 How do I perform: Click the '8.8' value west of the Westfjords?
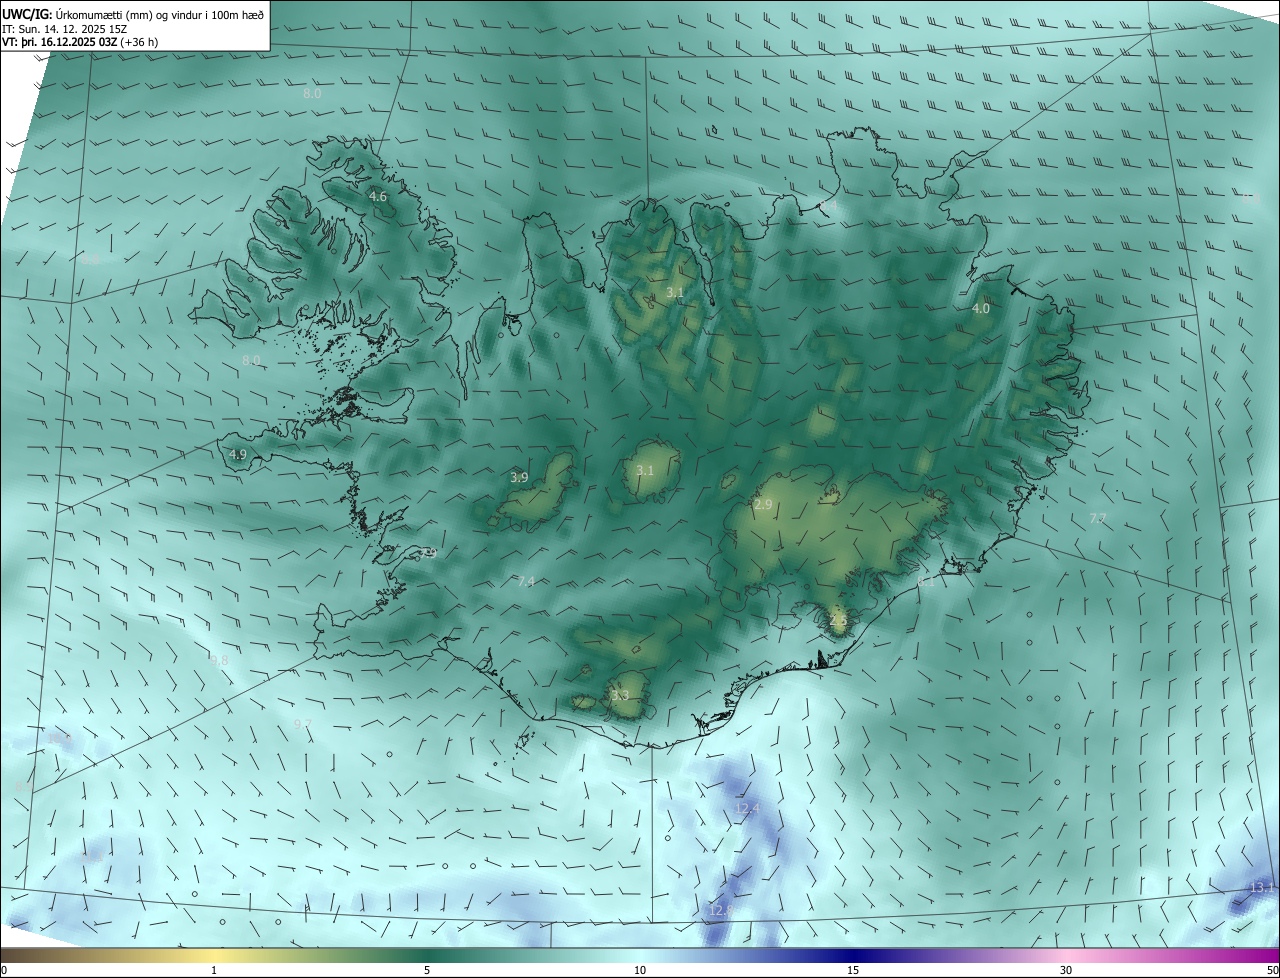coord(90,260)
